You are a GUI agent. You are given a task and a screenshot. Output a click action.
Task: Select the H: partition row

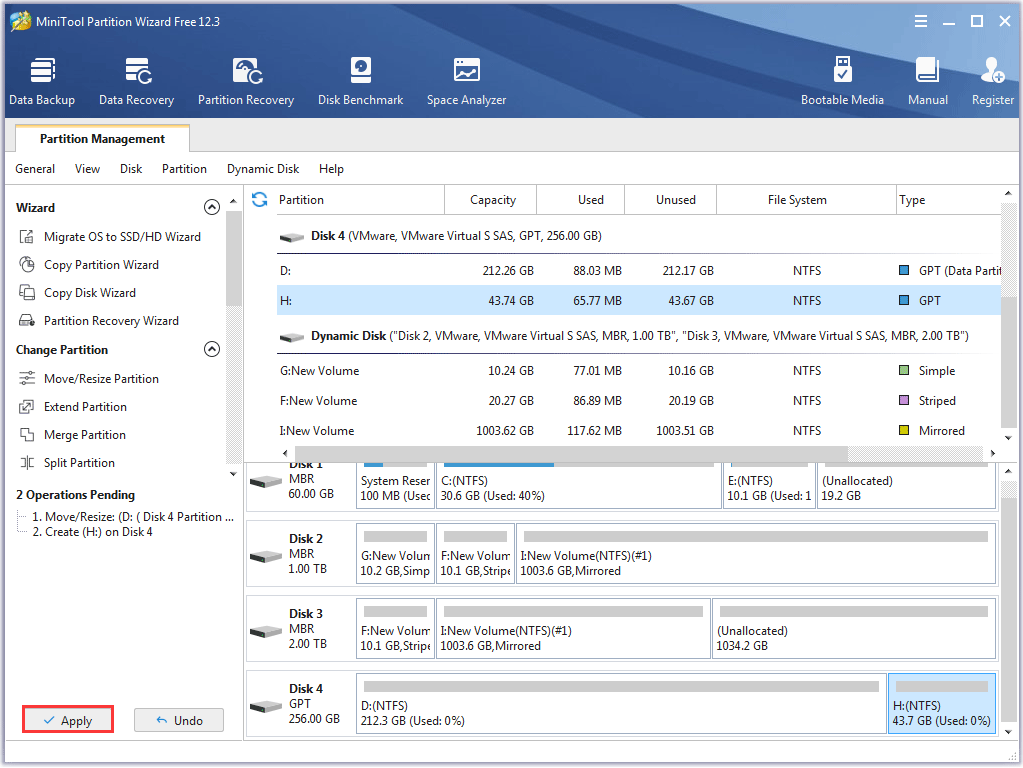coord(639,301)
